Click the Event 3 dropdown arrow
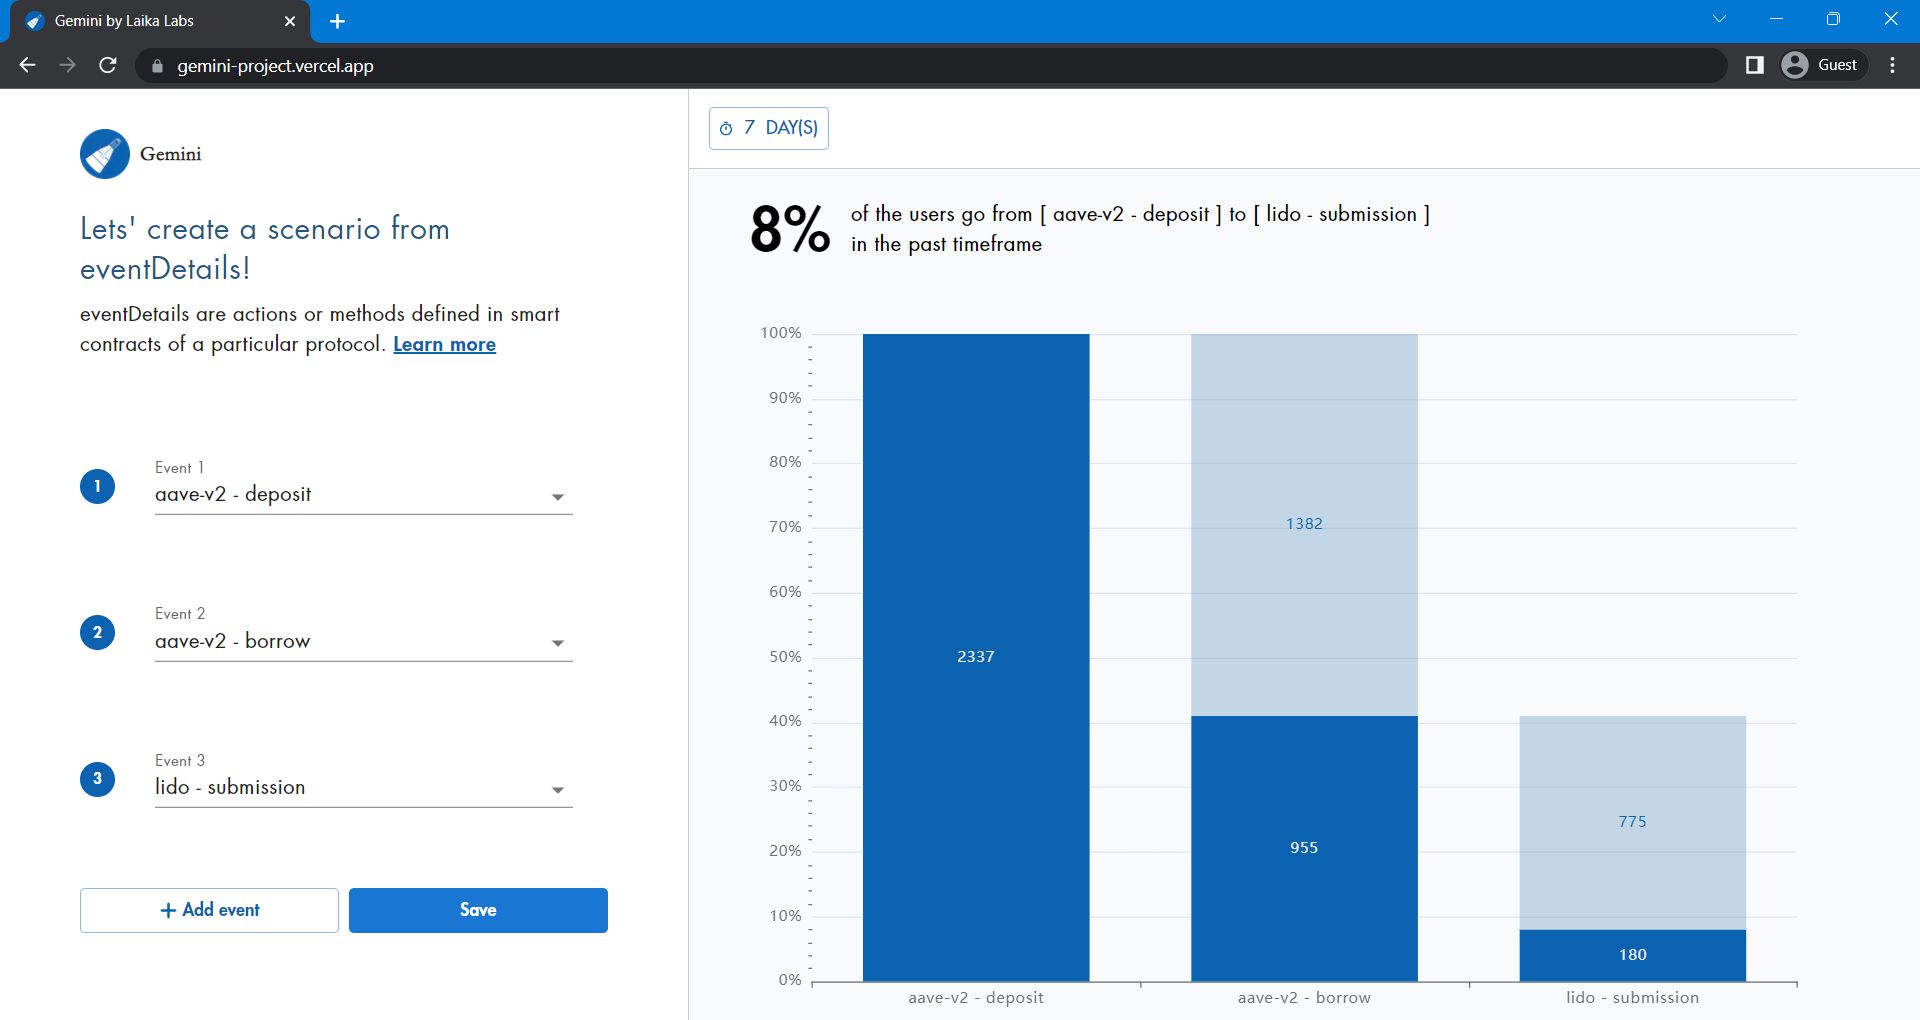 (558, 790)
